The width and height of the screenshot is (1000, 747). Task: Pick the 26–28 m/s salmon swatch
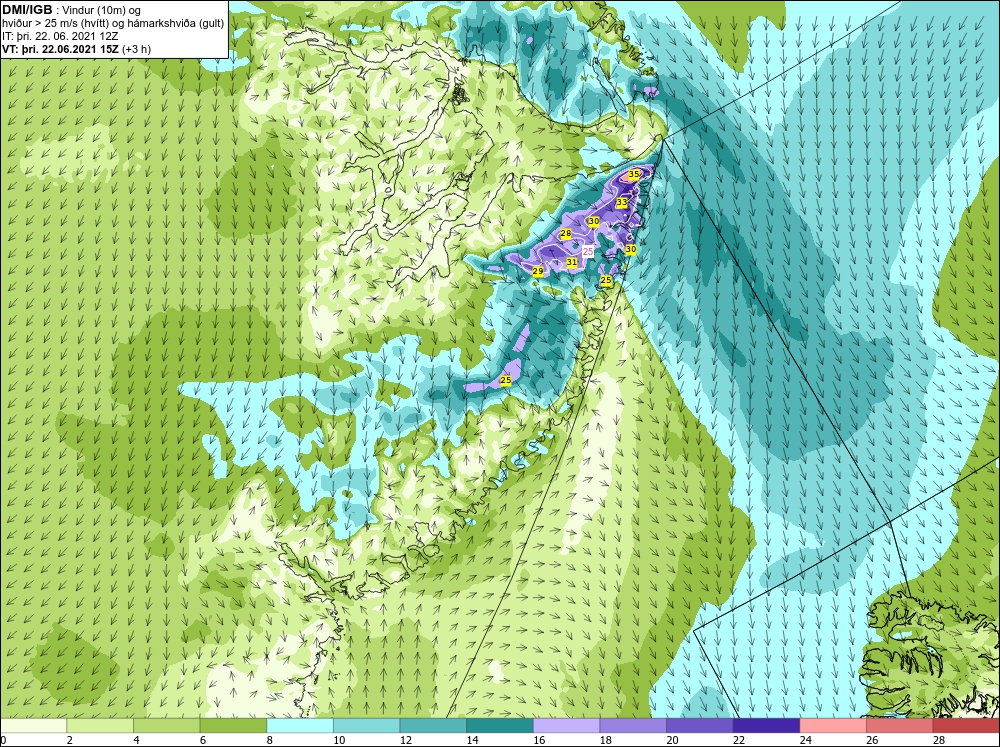[900, 725]
